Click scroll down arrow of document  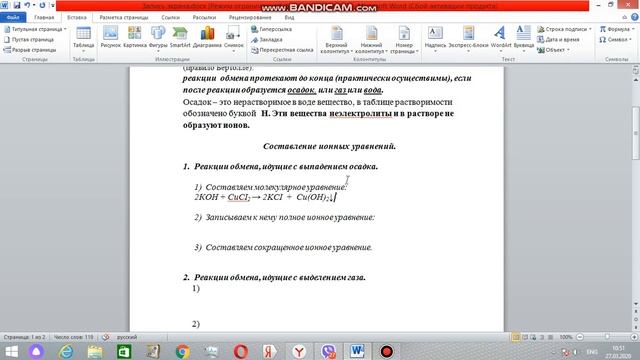tap(636, 304)
